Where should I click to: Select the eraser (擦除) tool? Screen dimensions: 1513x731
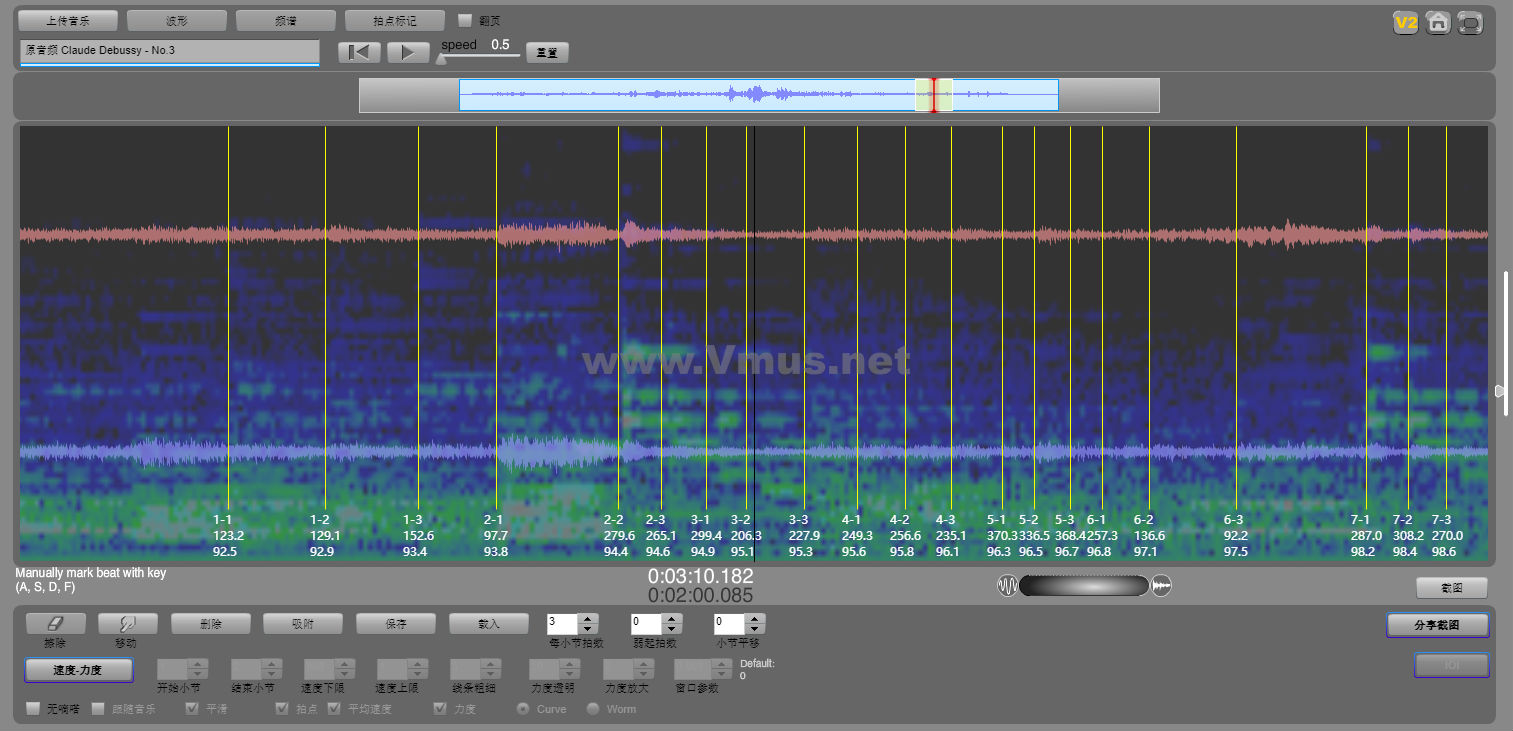pyautogui.click(x=55, y=624)
